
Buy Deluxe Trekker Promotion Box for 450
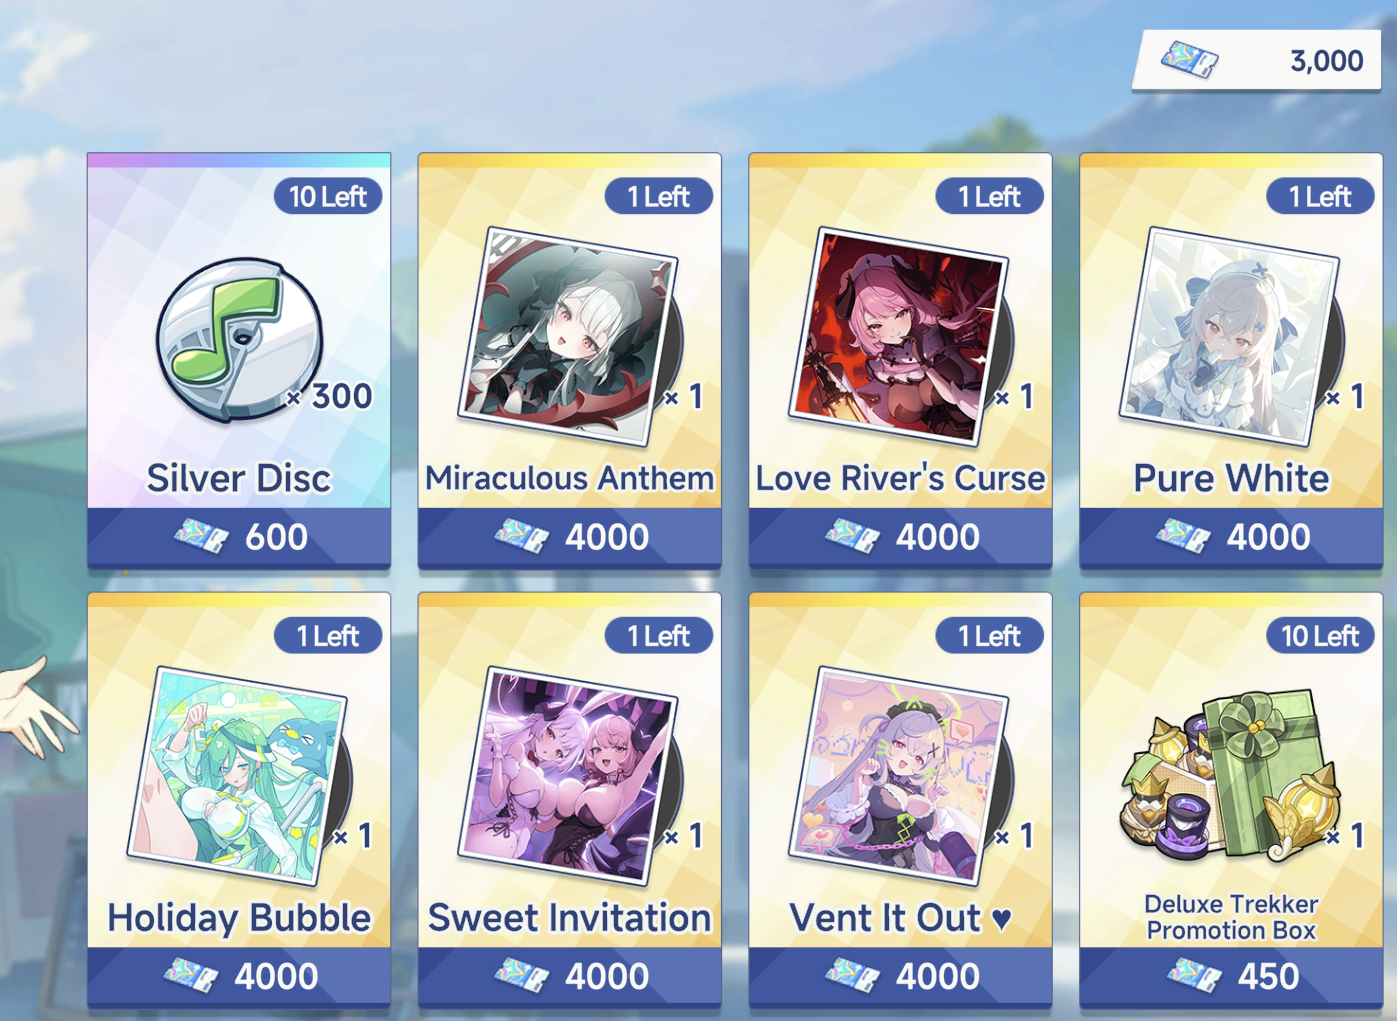[1232, 976]
